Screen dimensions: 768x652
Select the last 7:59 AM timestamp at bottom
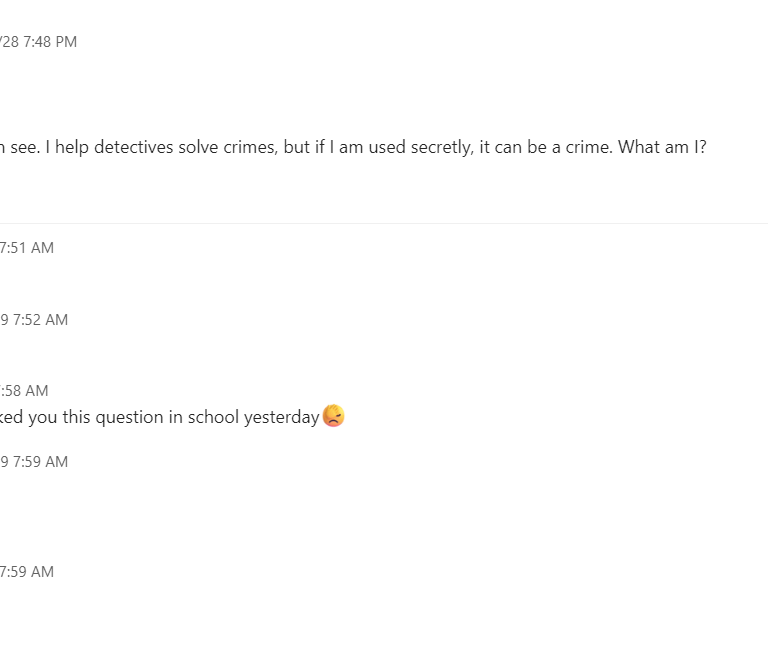27,572
